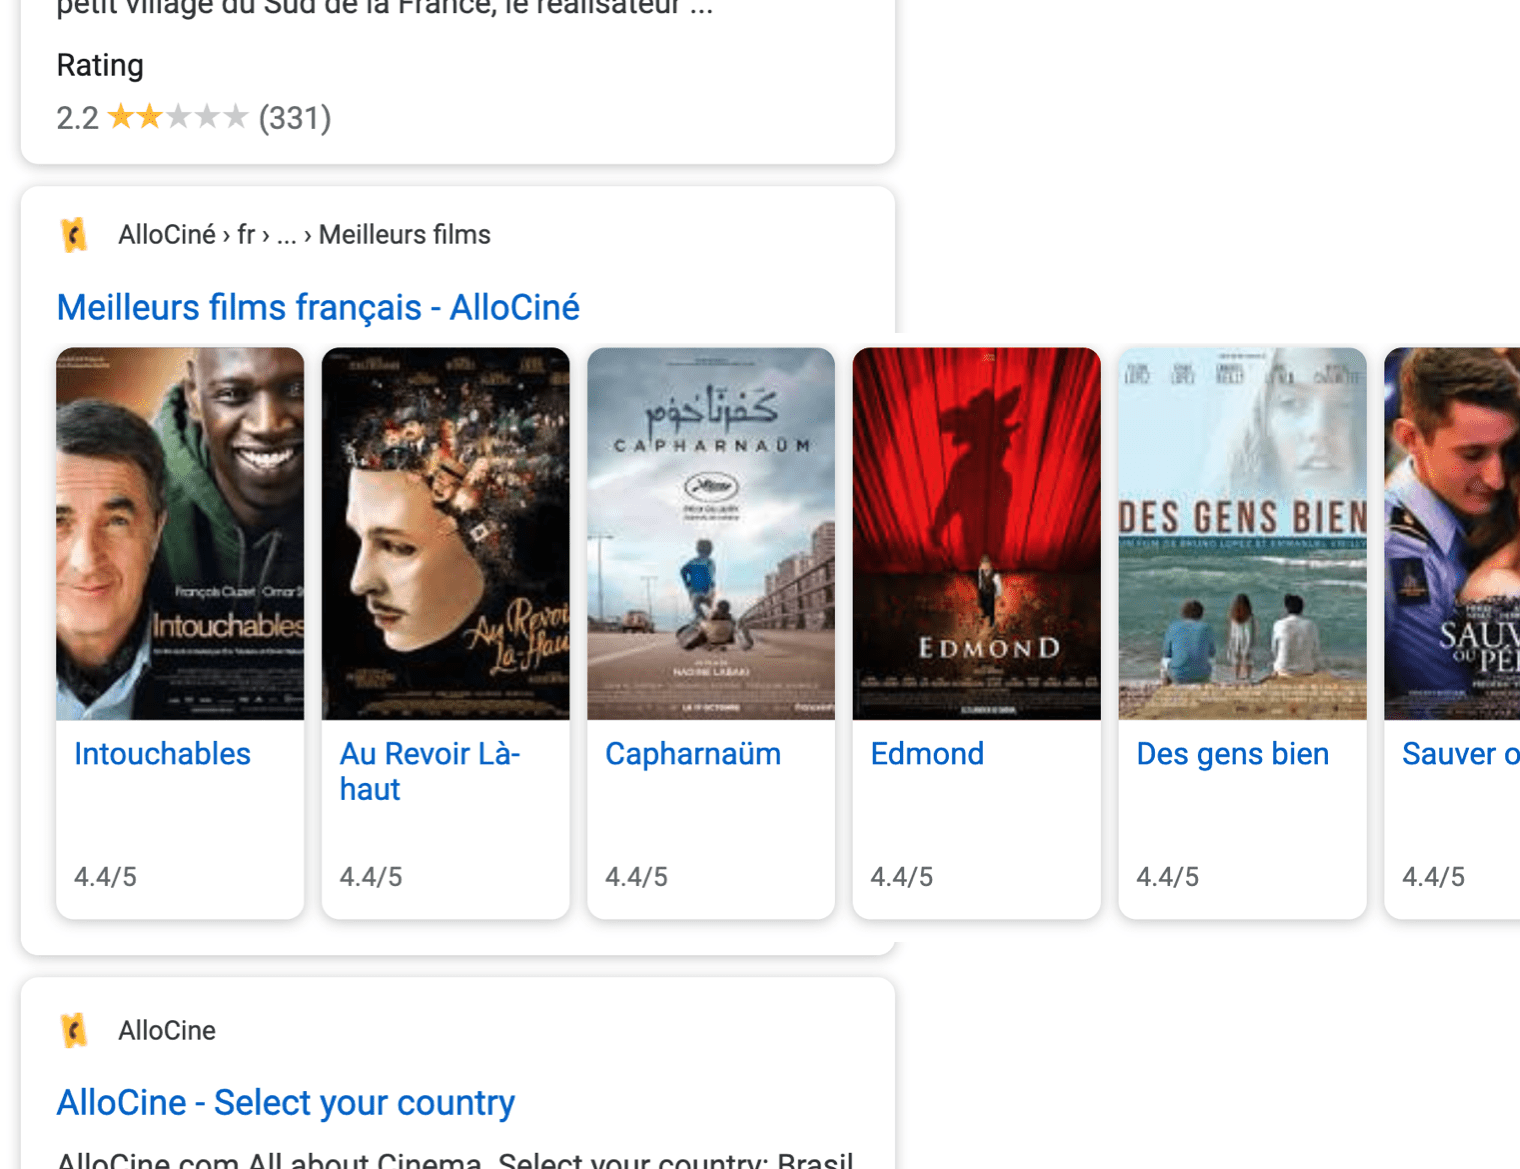Click the Intouchables movie poster

[x=180, y=534]
